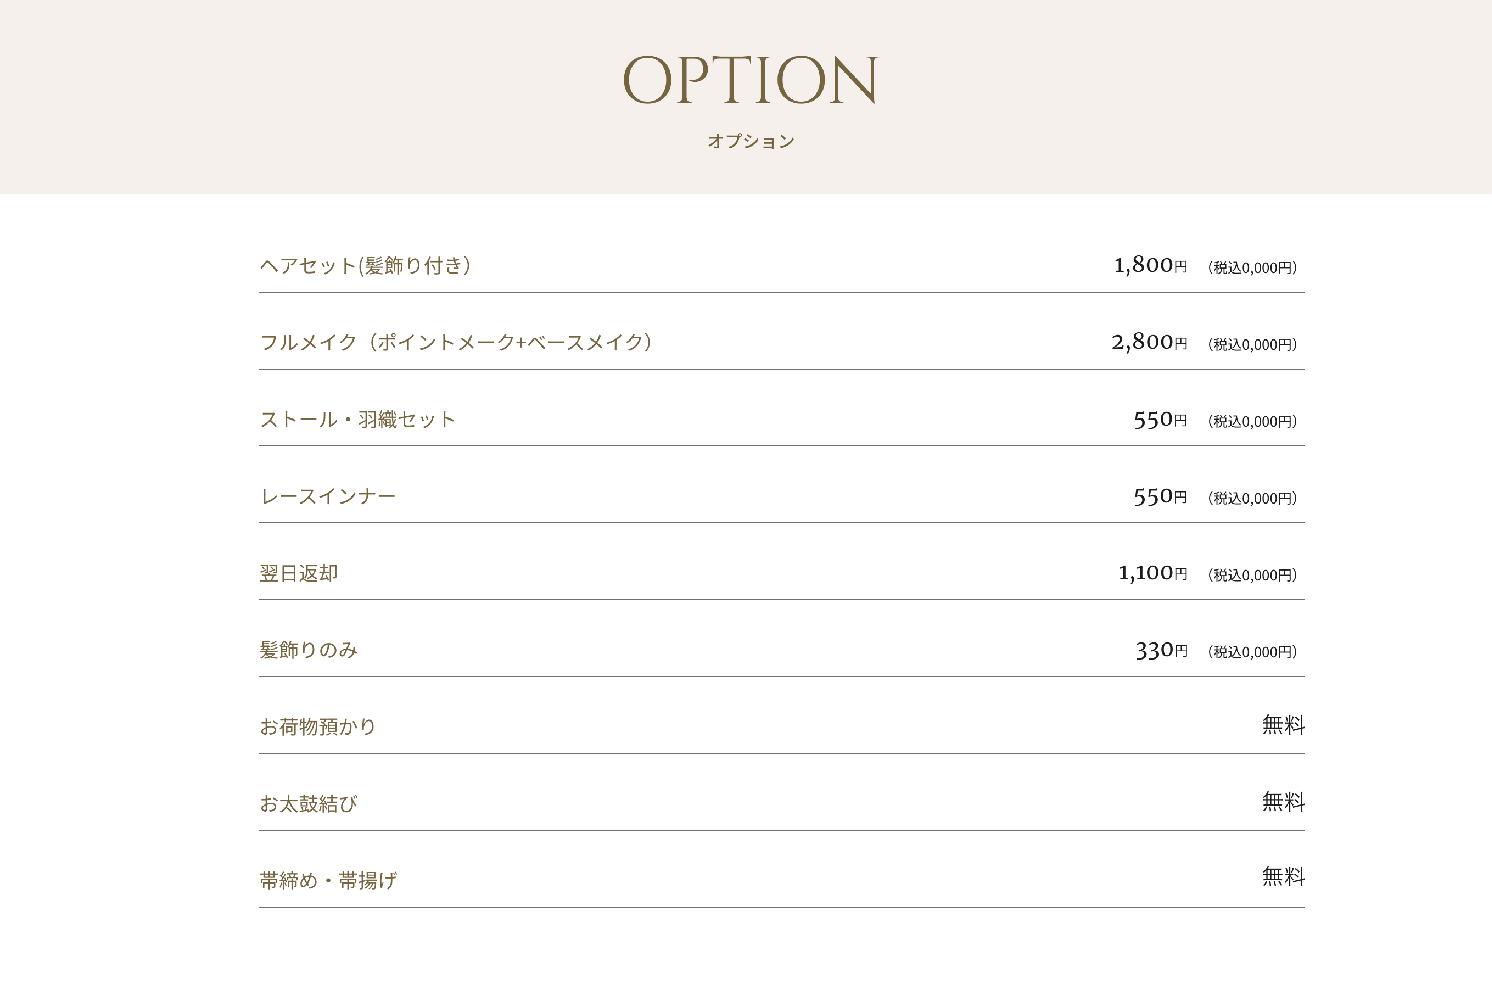Click the 330円 price for 髪飾りのみ
Viewport: 1492px width, 995px height.
click(x=1161, y=651)
